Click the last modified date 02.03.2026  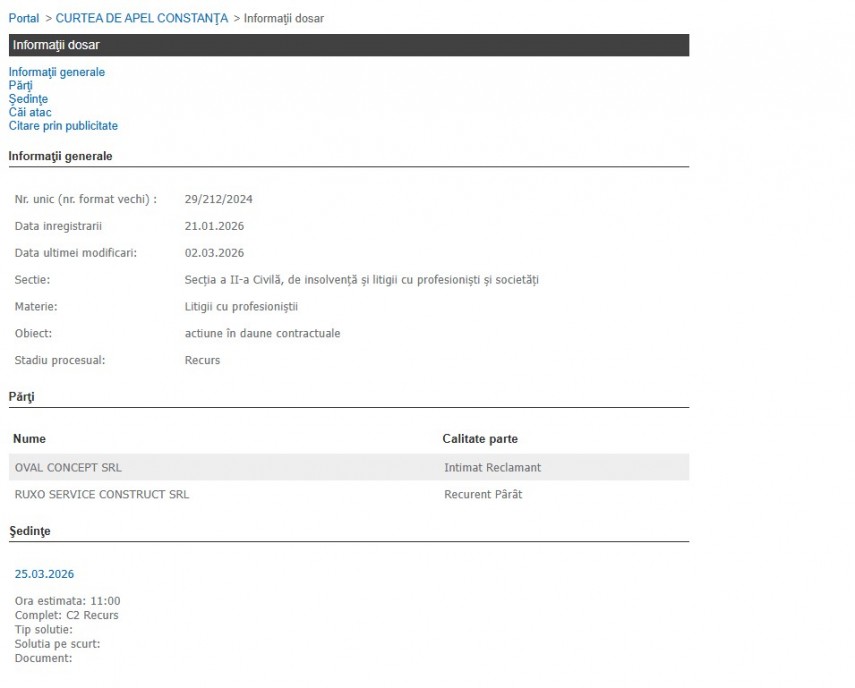pos(214,253)
